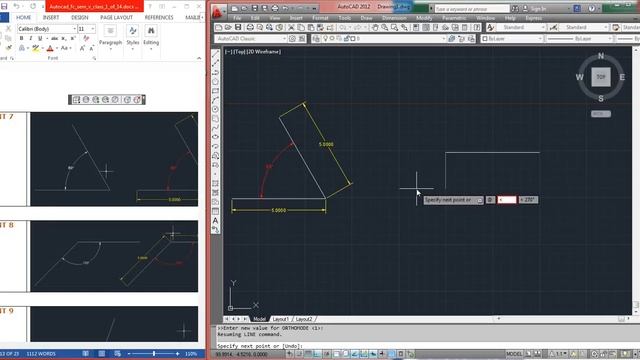Open the AutoCAD application menu (red A)

(218, 12)
